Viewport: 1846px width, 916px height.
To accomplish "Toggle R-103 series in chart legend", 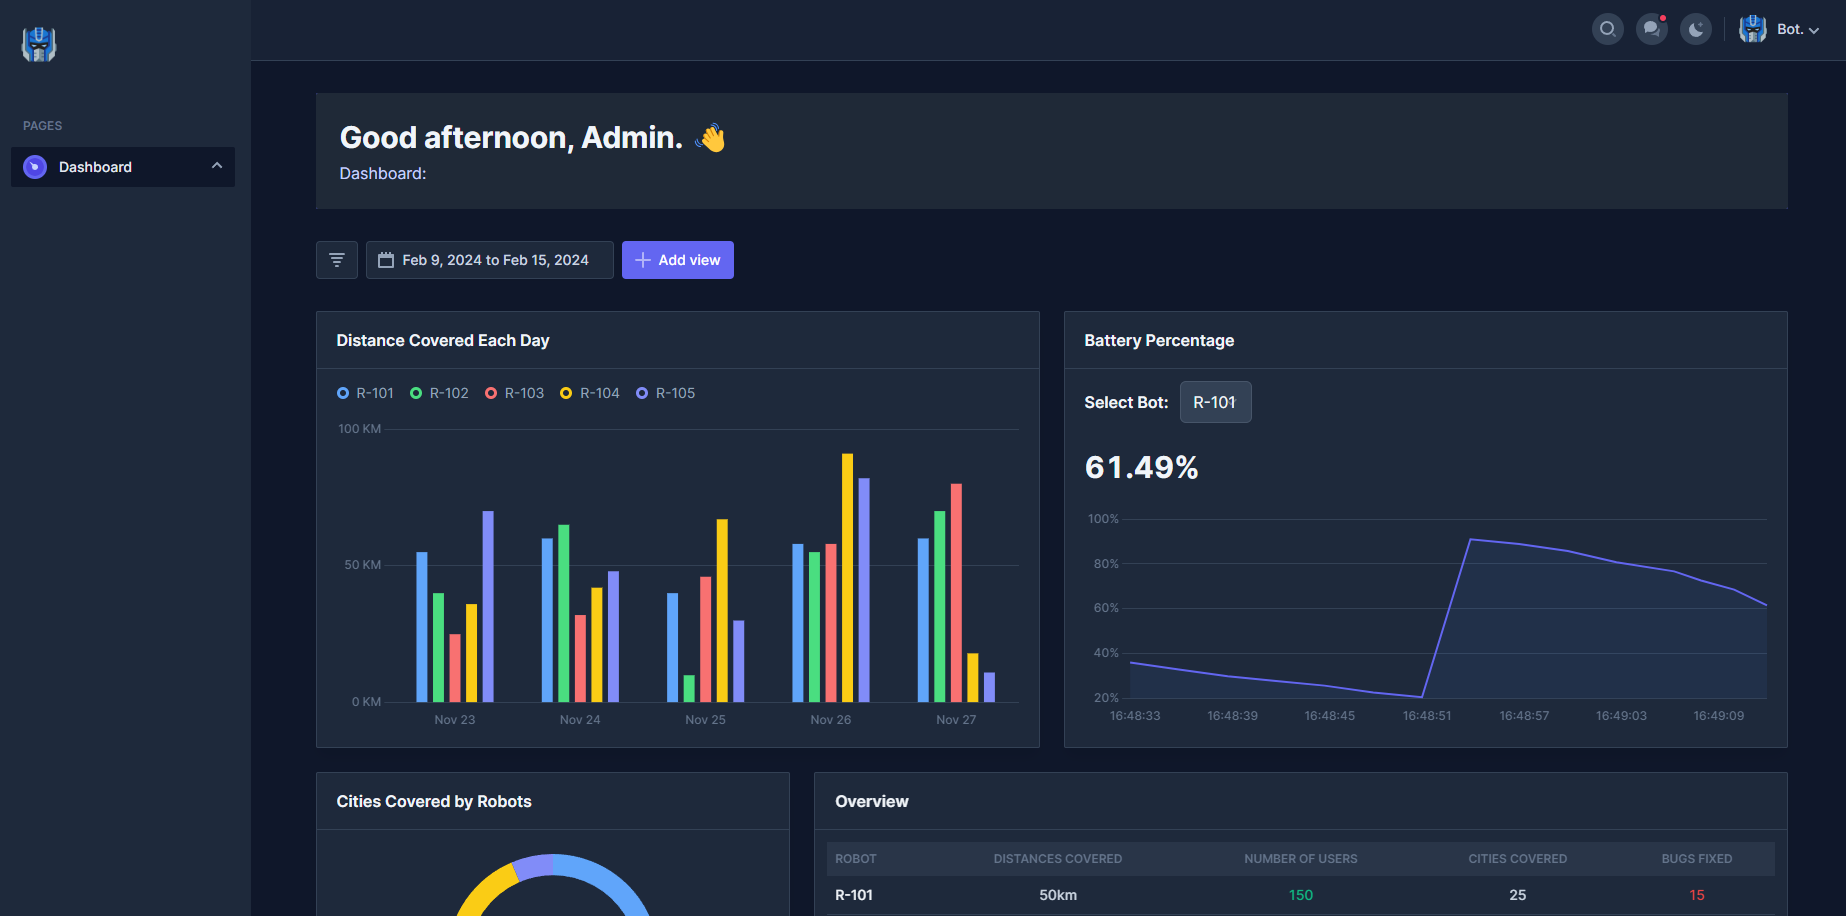I will (x=514, y=393).
